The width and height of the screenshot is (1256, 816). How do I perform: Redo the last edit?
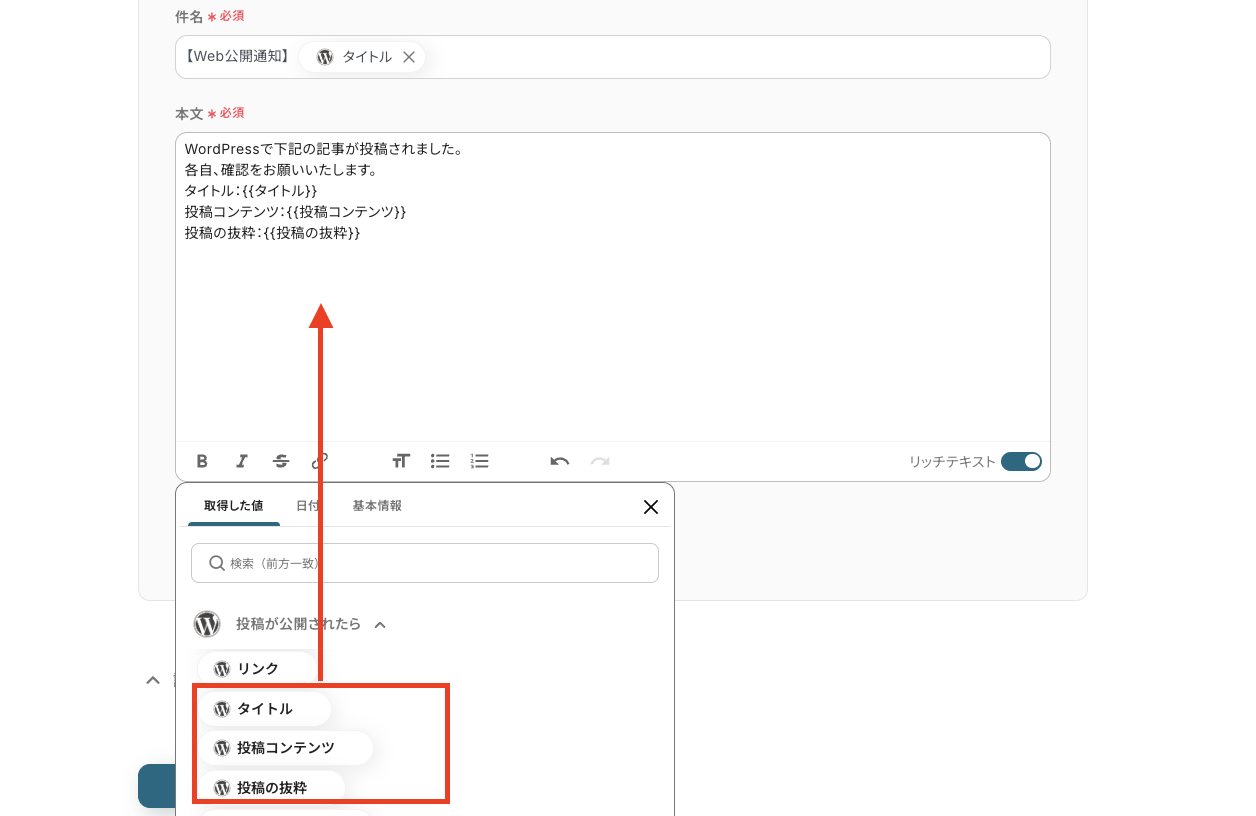(600, 461)
